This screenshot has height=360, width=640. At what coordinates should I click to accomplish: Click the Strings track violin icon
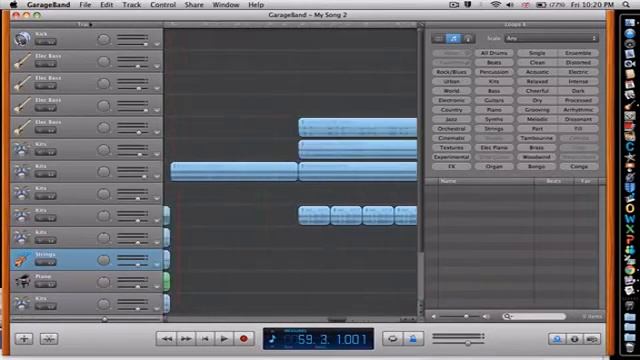21,260
